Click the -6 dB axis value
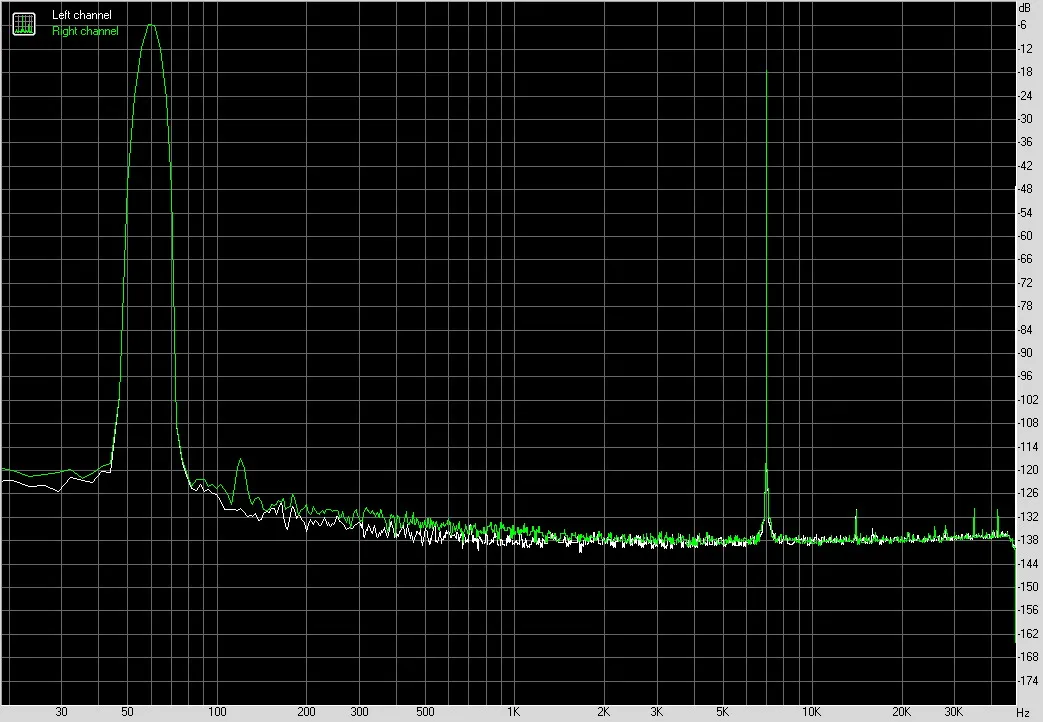Screen dimensions: 1043x722 pos(1023,25)
